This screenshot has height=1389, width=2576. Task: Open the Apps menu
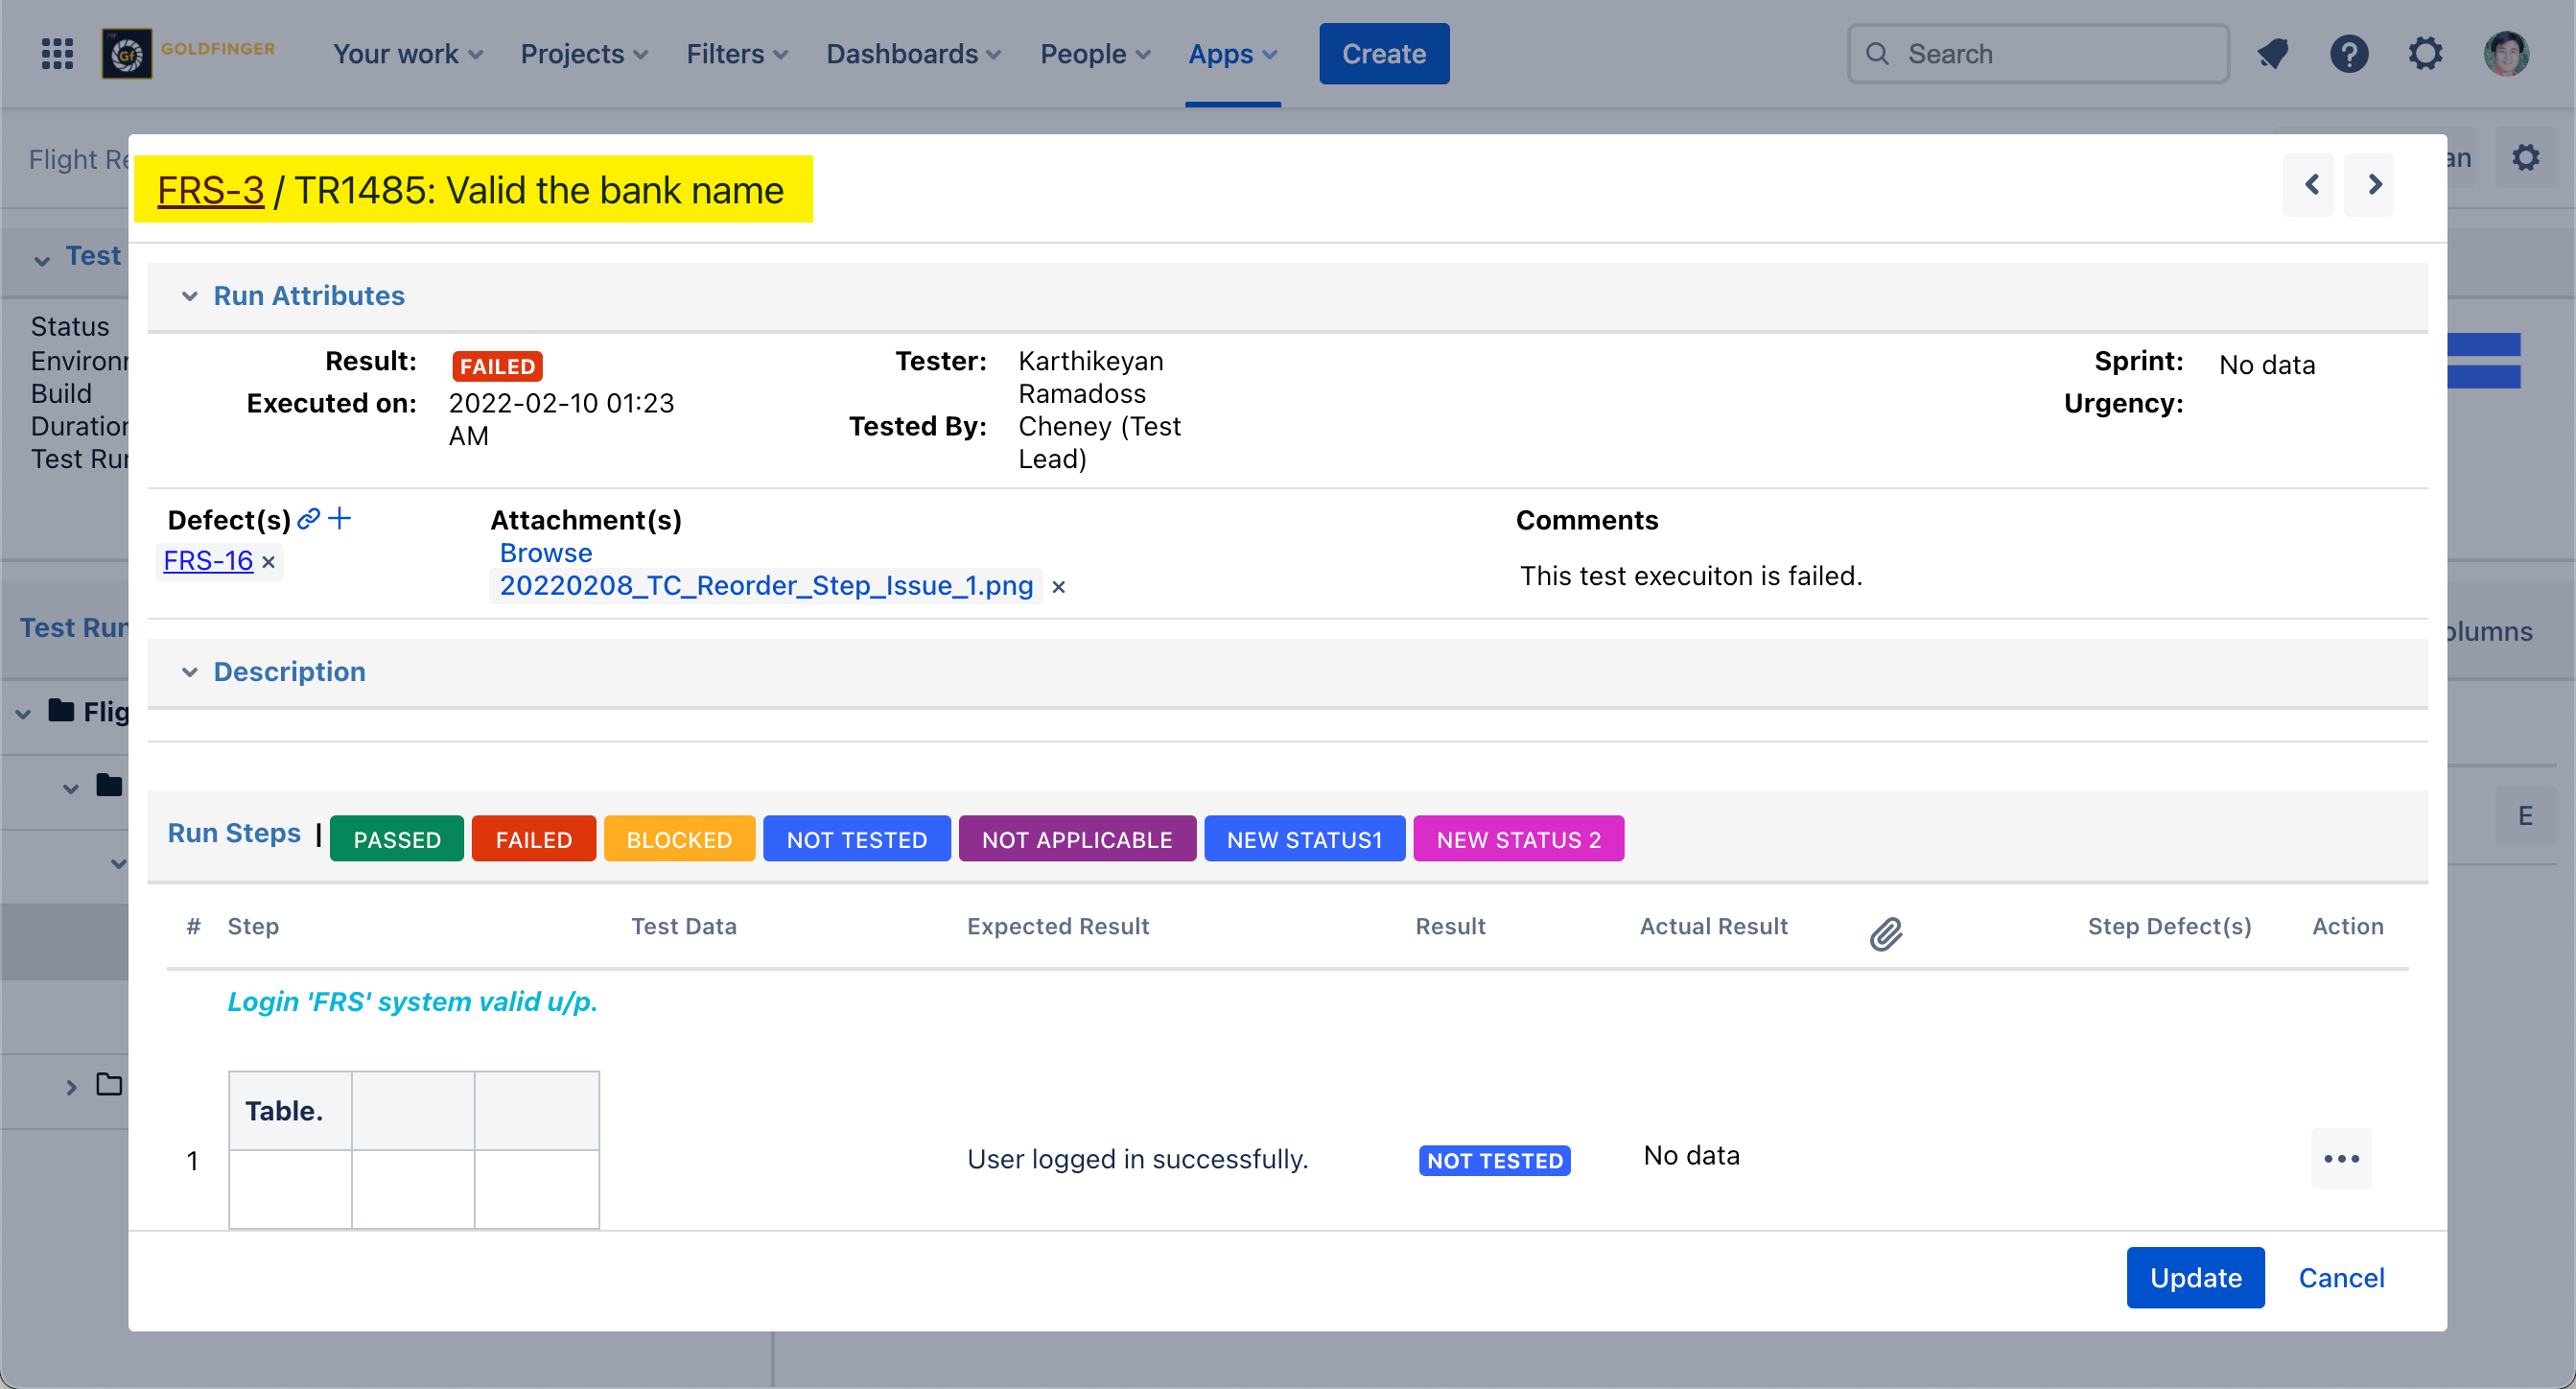coord(1231,54)
